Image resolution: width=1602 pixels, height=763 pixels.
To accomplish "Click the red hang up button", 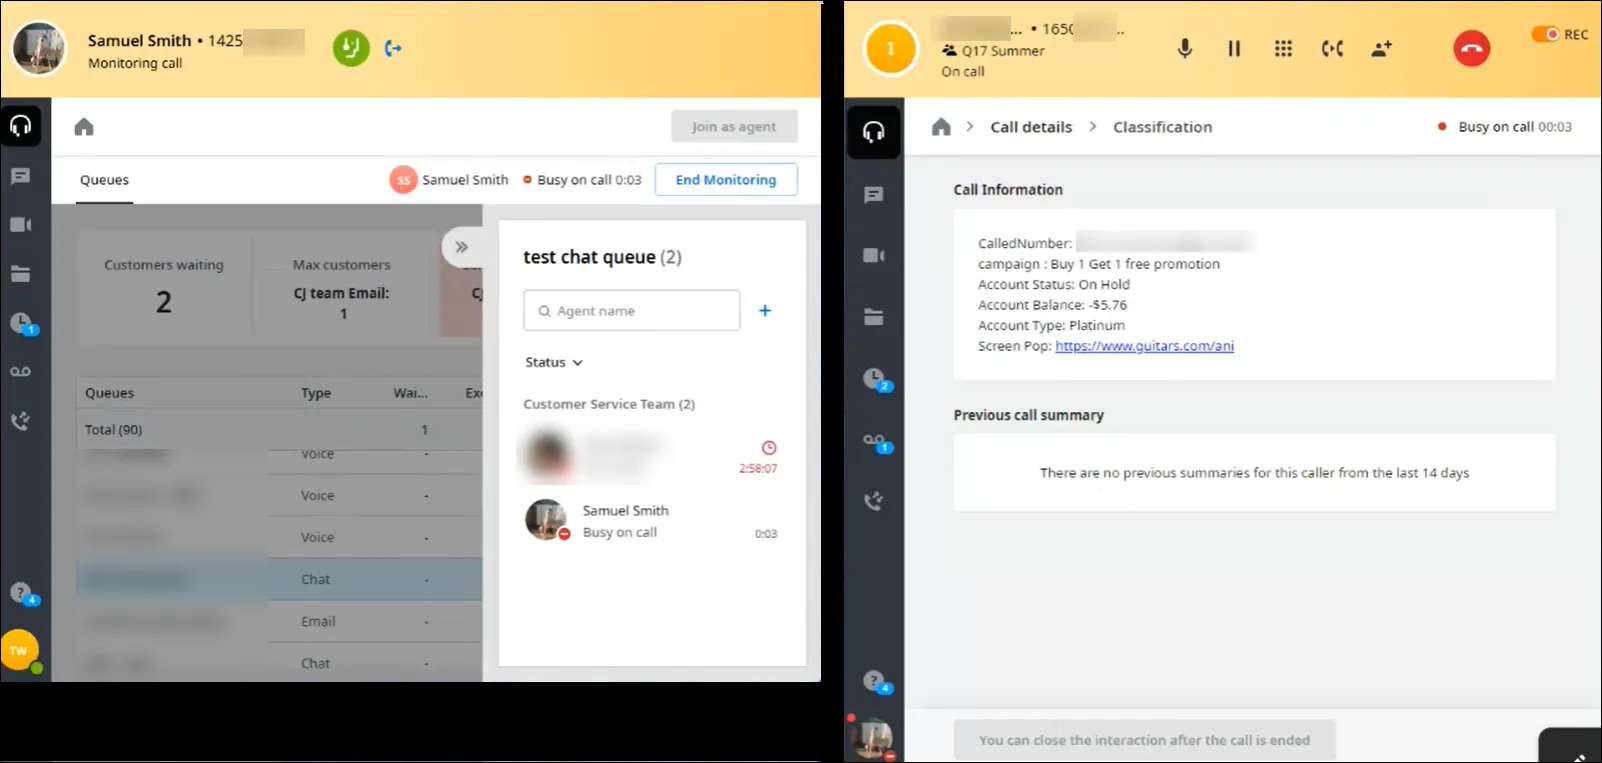I will point(1471,48).
